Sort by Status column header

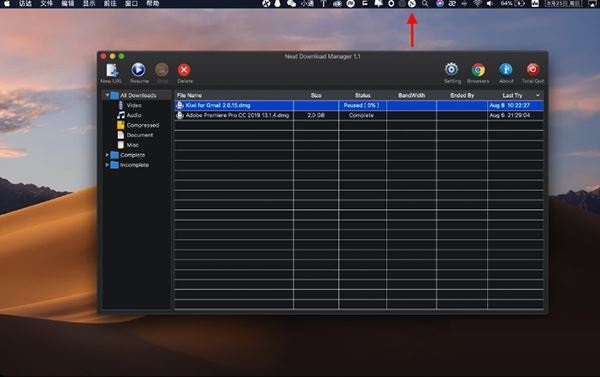click(362, 95)
